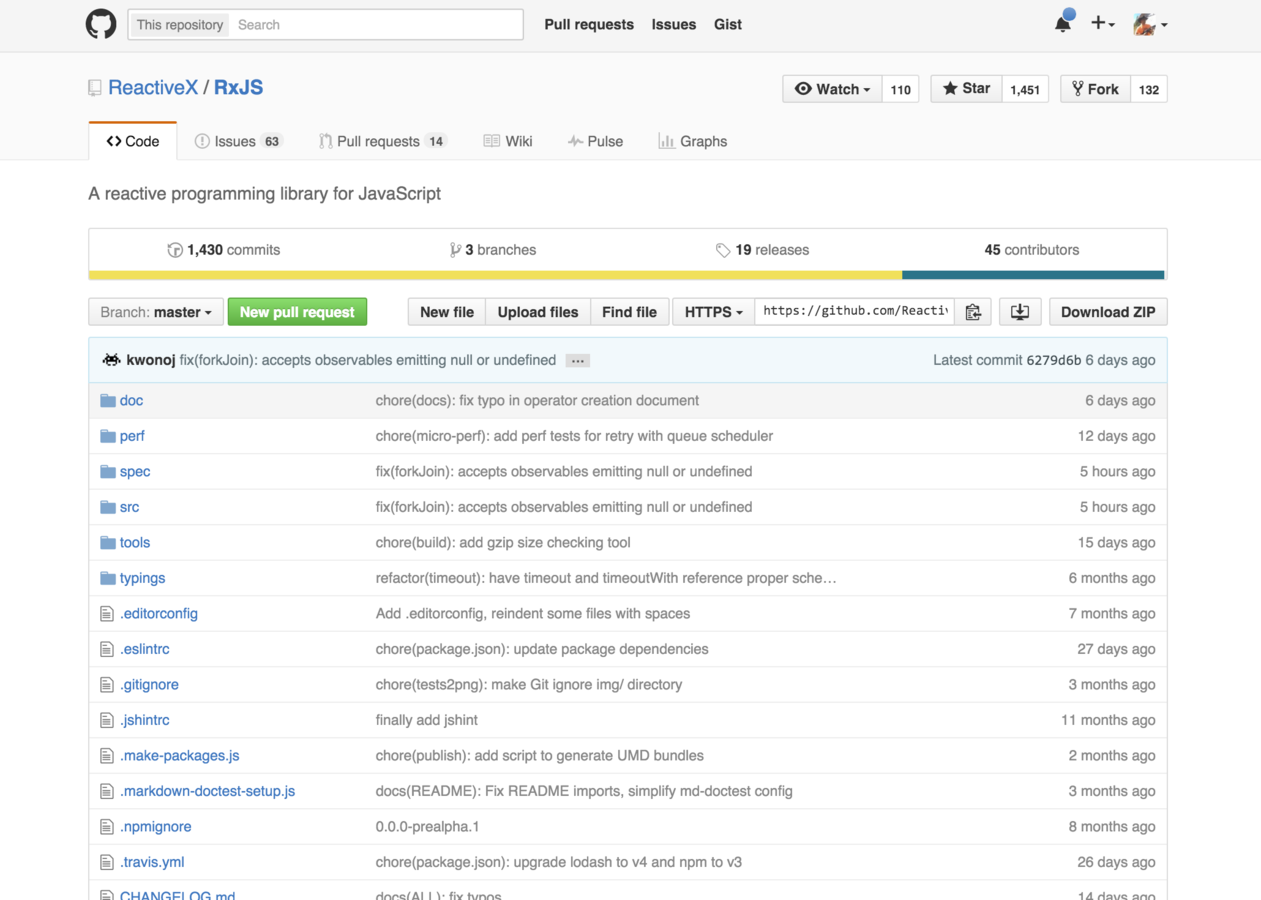Viewport: 1261px width, 900px height.
Task: Open the user avatar menu
Action: [x=1150, y=24]
